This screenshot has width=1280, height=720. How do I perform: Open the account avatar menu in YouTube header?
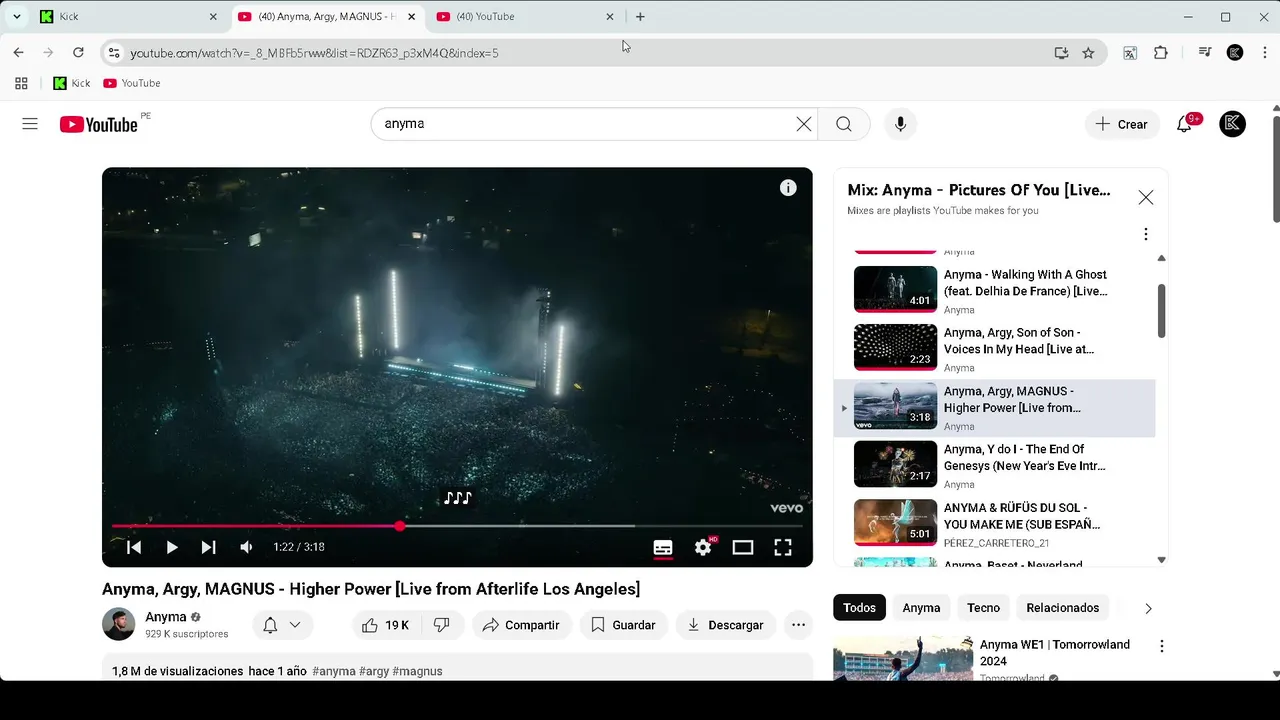point(1233,124)
